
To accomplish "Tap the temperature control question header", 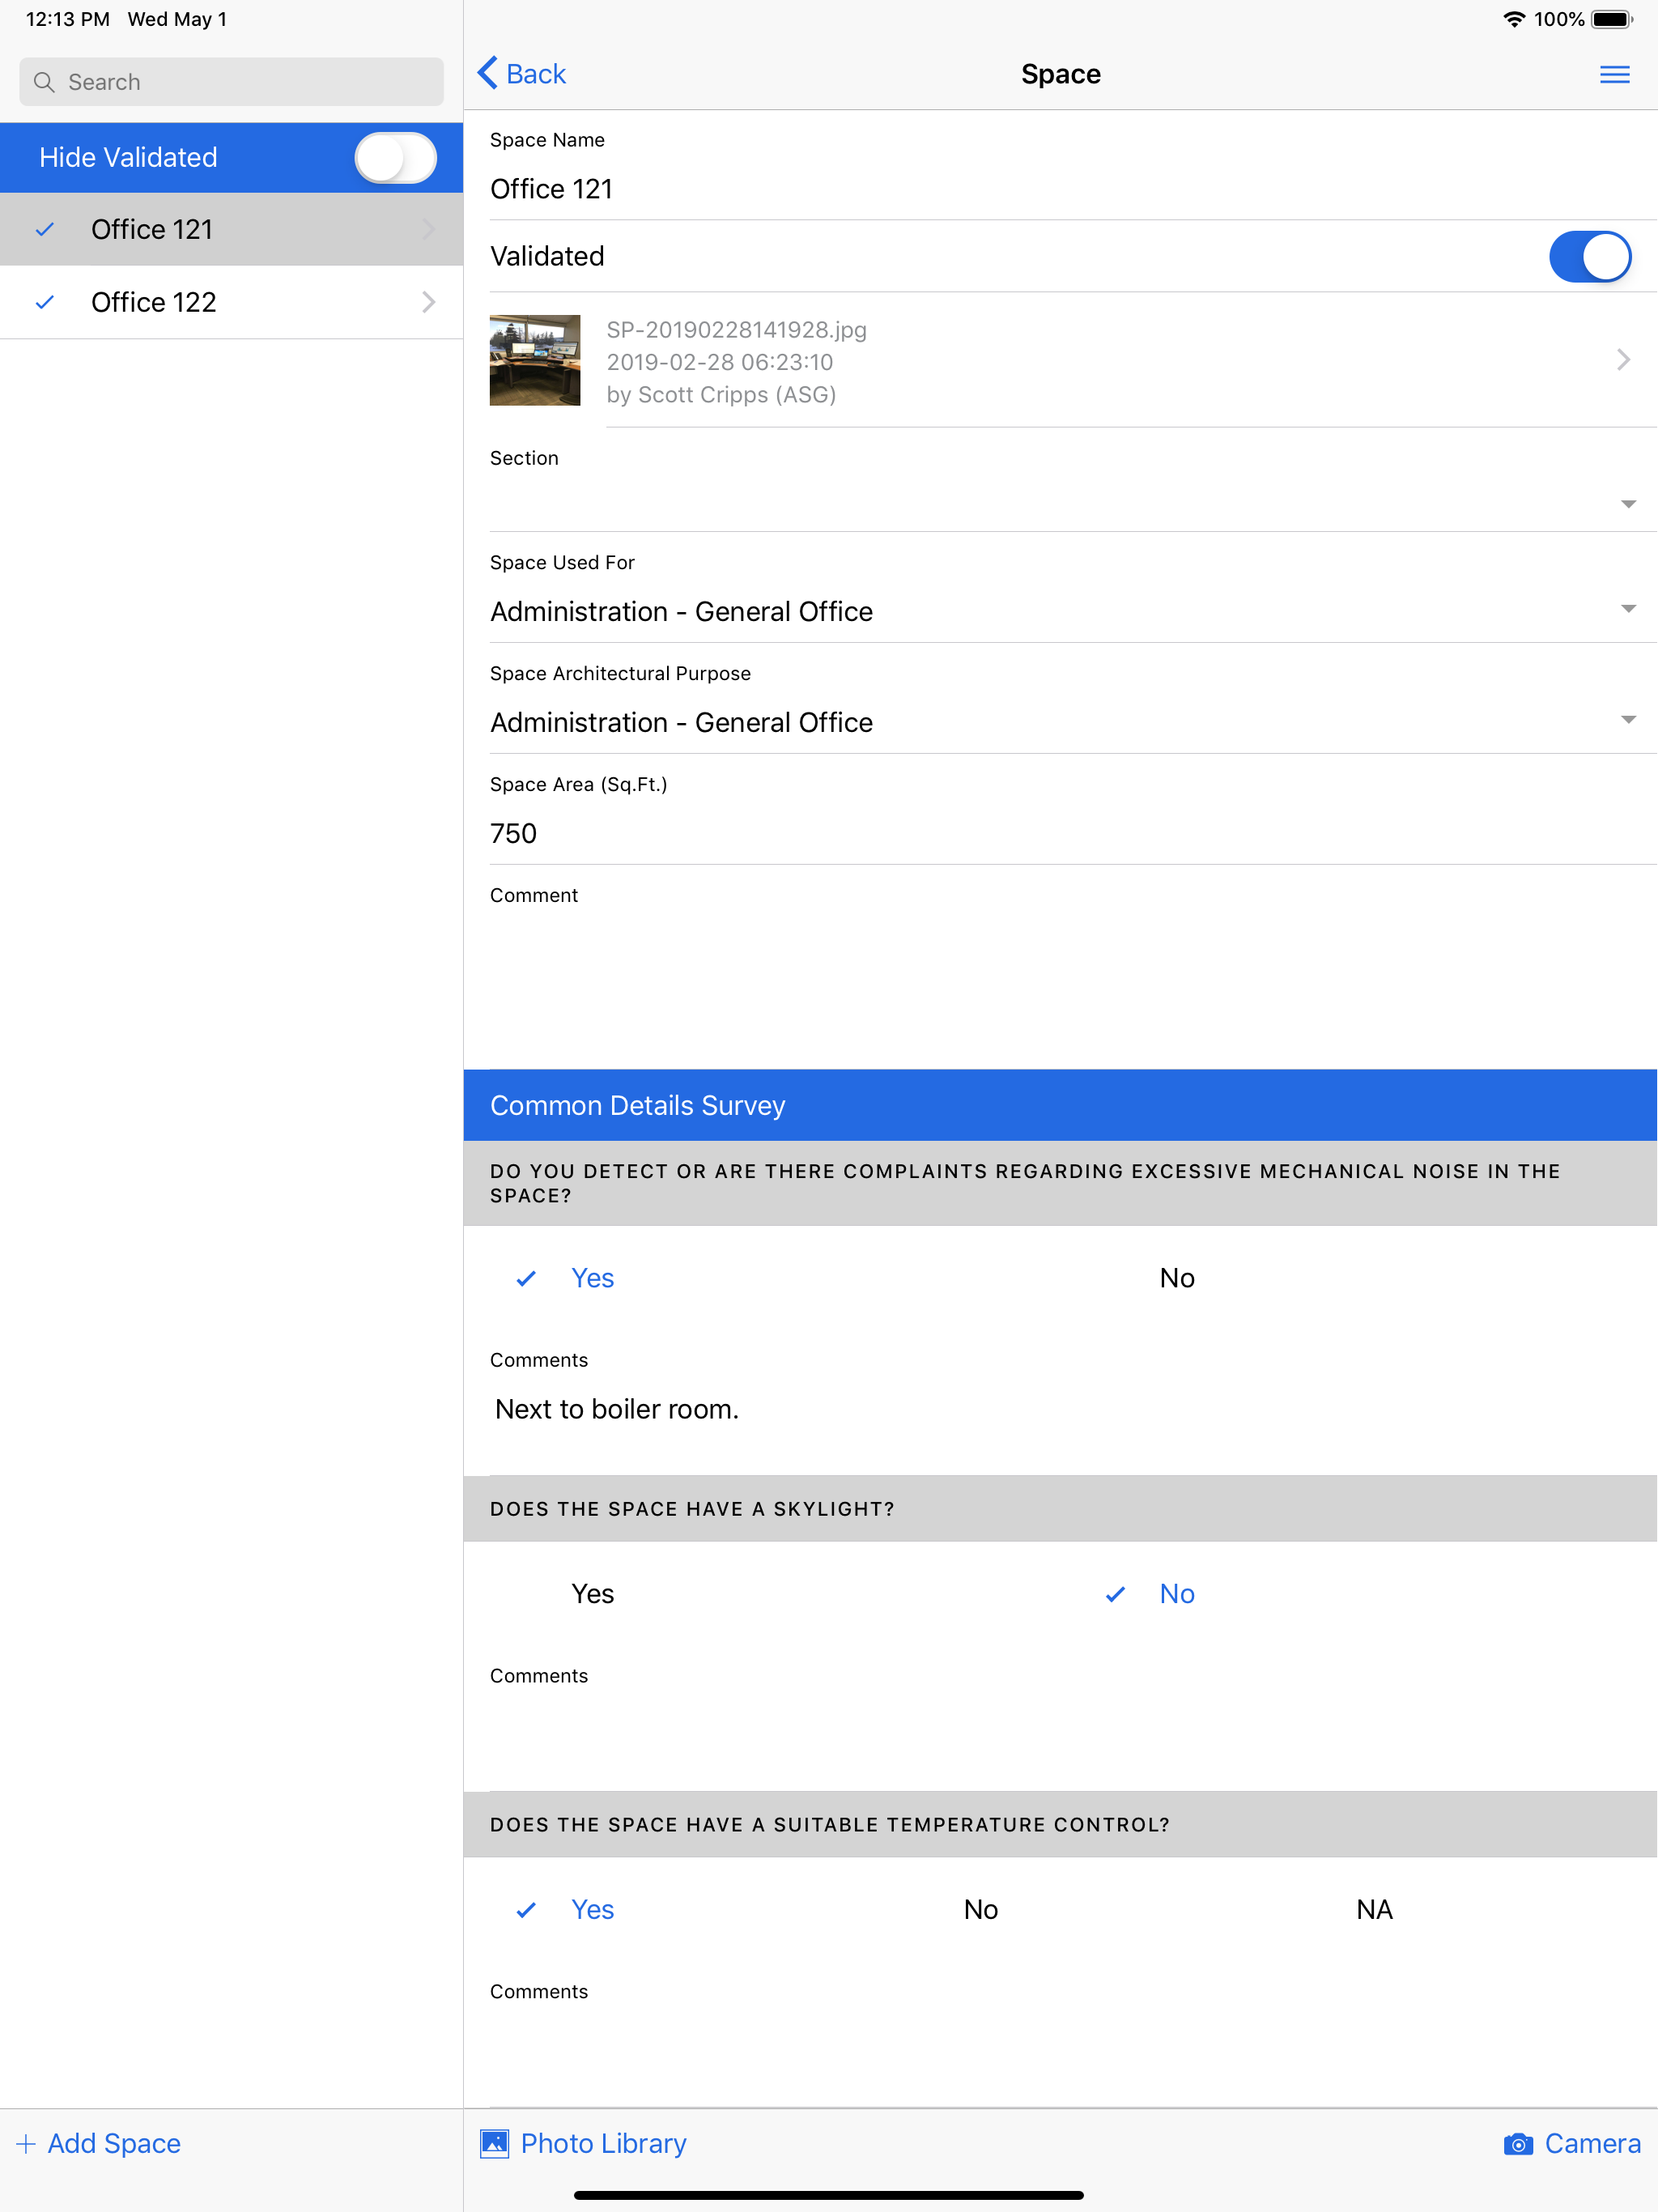I will coord(1060,1825).
